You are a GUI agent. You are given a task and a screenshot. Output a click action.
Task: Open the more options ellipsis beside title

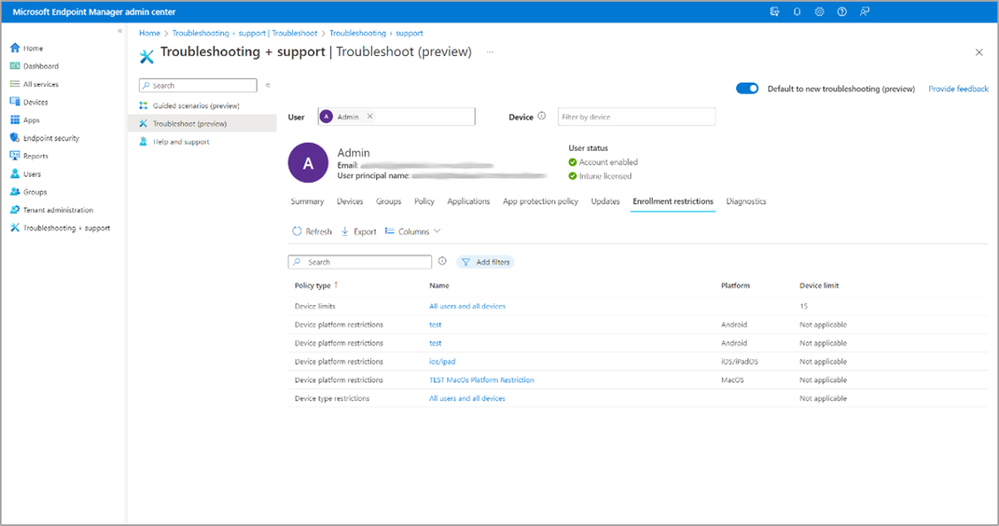[x=490, y=52]
